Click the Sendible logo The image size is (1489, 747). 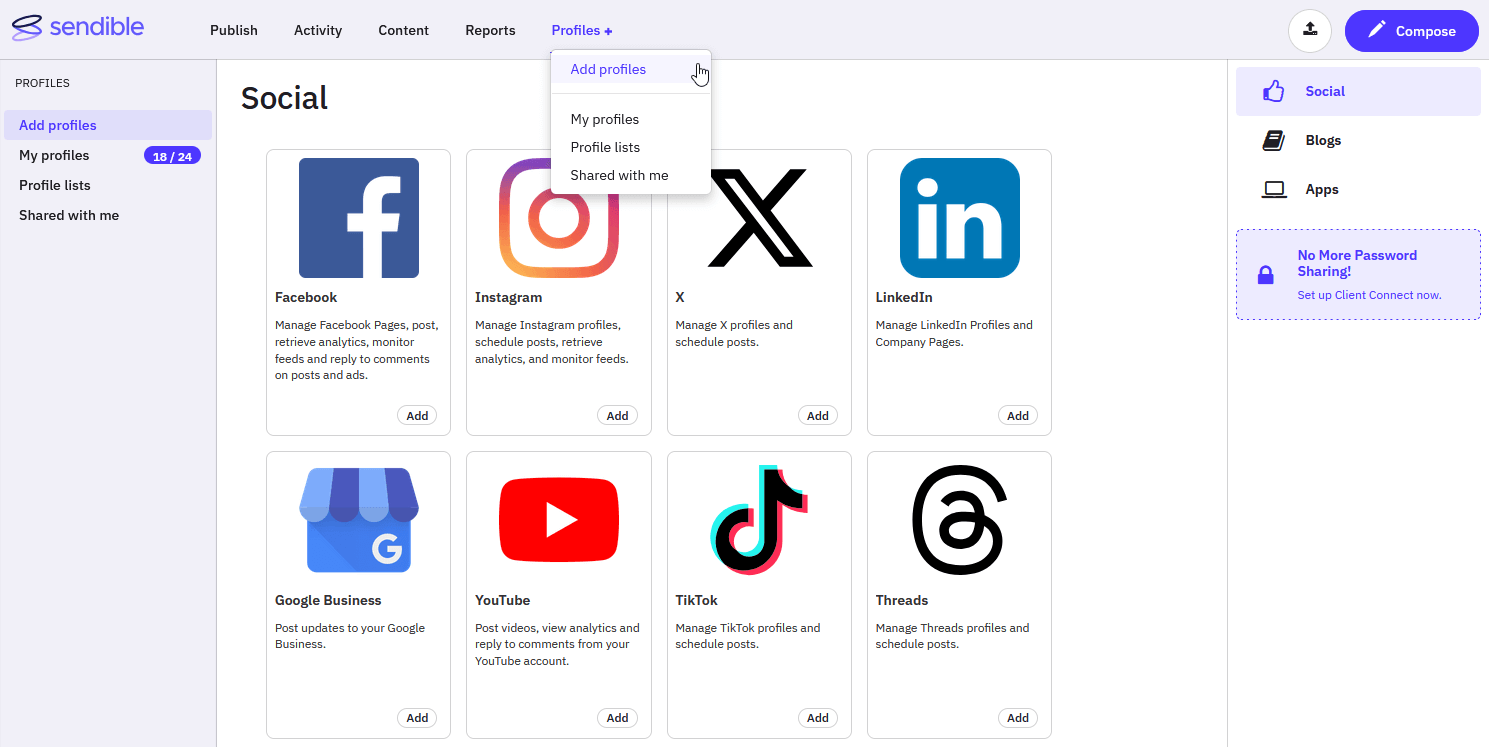coord(79,28)
